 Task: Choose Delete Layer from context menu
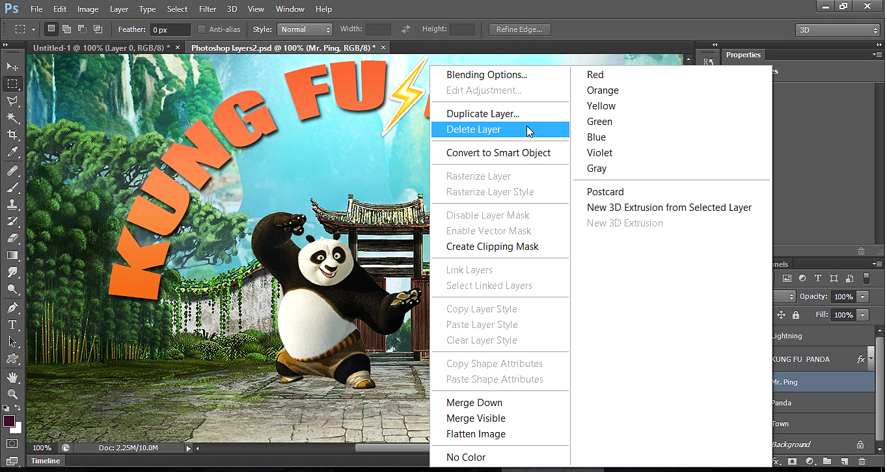point(500,130)
